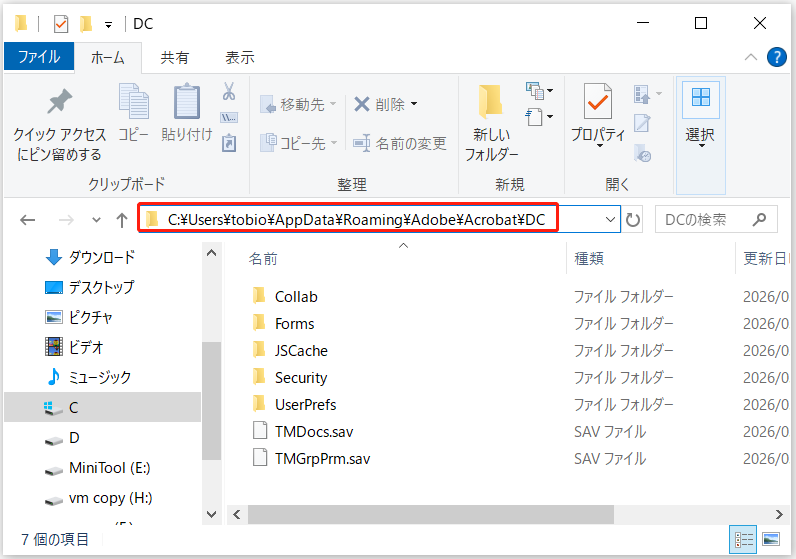Click the Paste shortcut icon
The height and width of the screenshot is (559, 796).
[x=229, y=143]
